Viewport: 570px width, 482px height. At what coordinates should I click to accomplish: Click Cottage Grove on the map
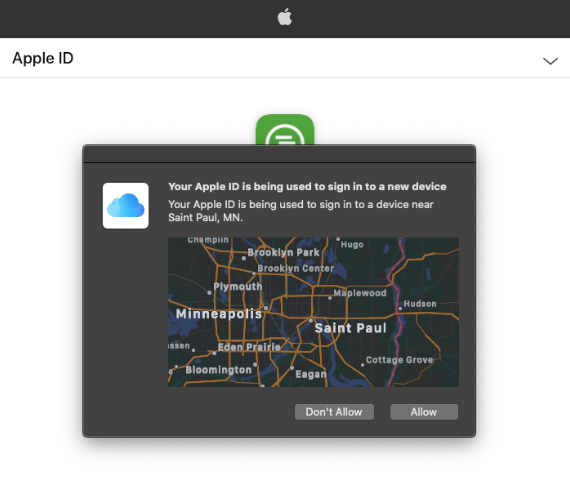tap(400, 360)
